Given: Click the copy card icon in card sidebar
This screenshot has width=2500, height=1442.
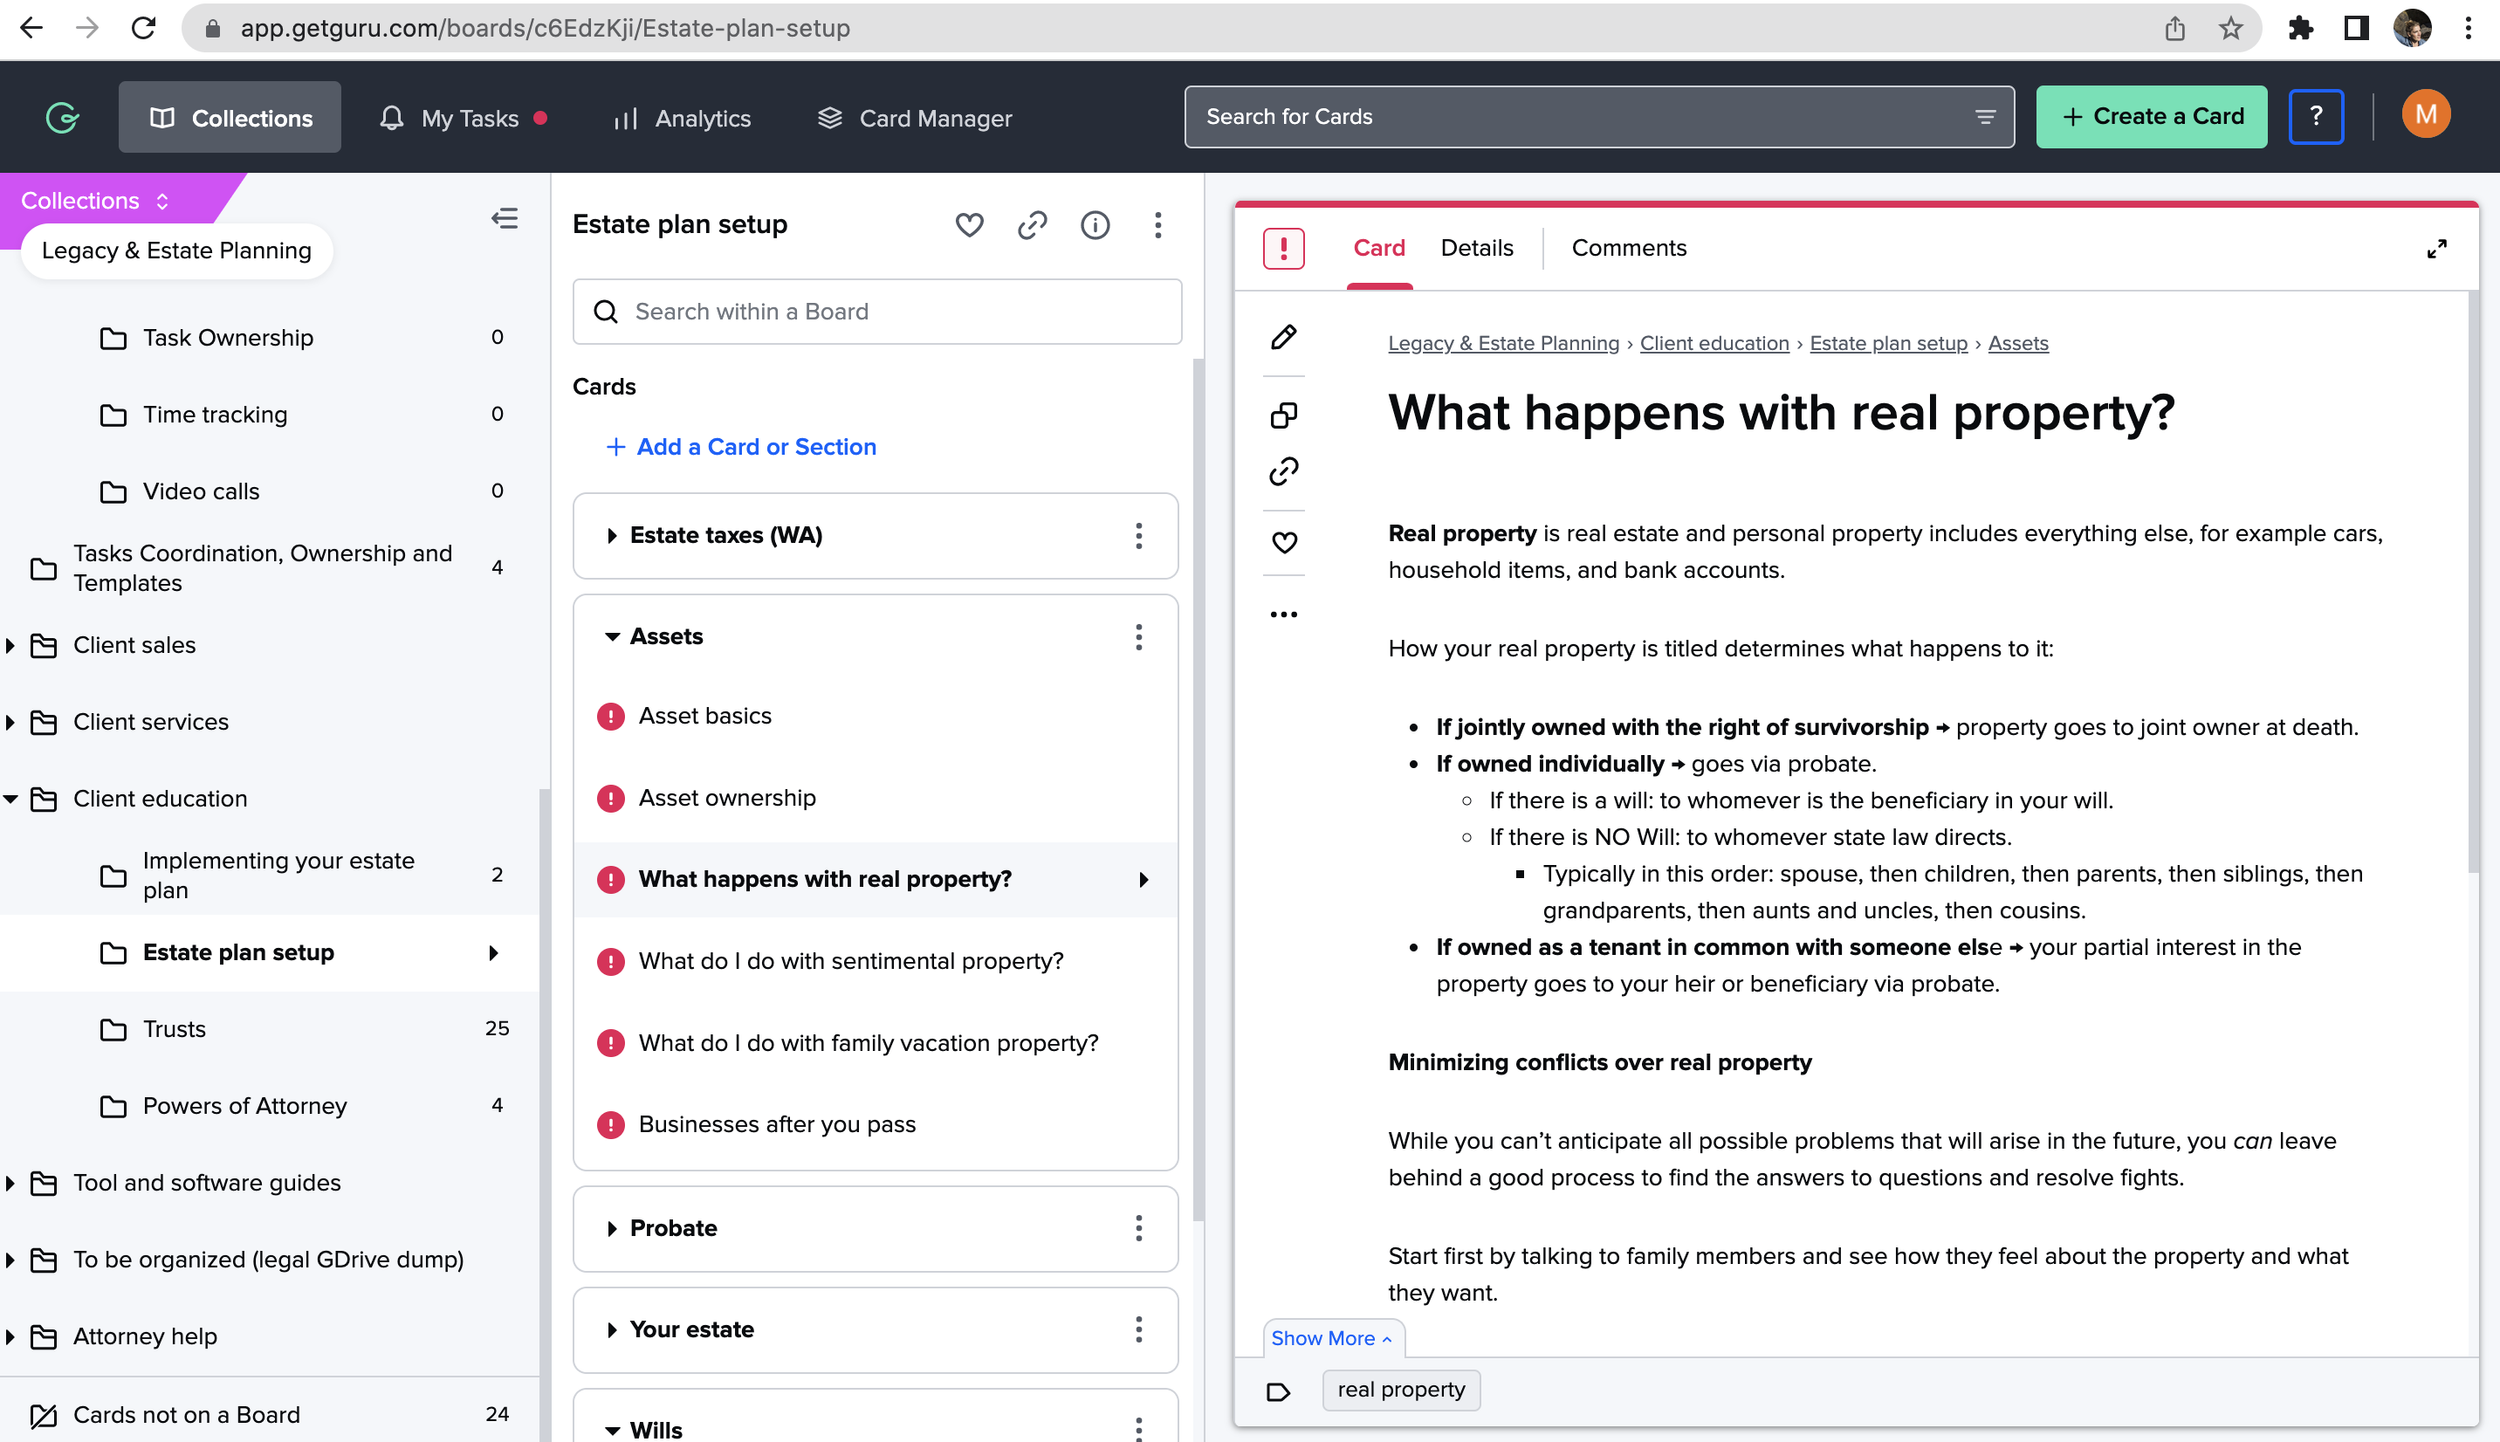Looking at the screenshot, I should coord(1284,415).
